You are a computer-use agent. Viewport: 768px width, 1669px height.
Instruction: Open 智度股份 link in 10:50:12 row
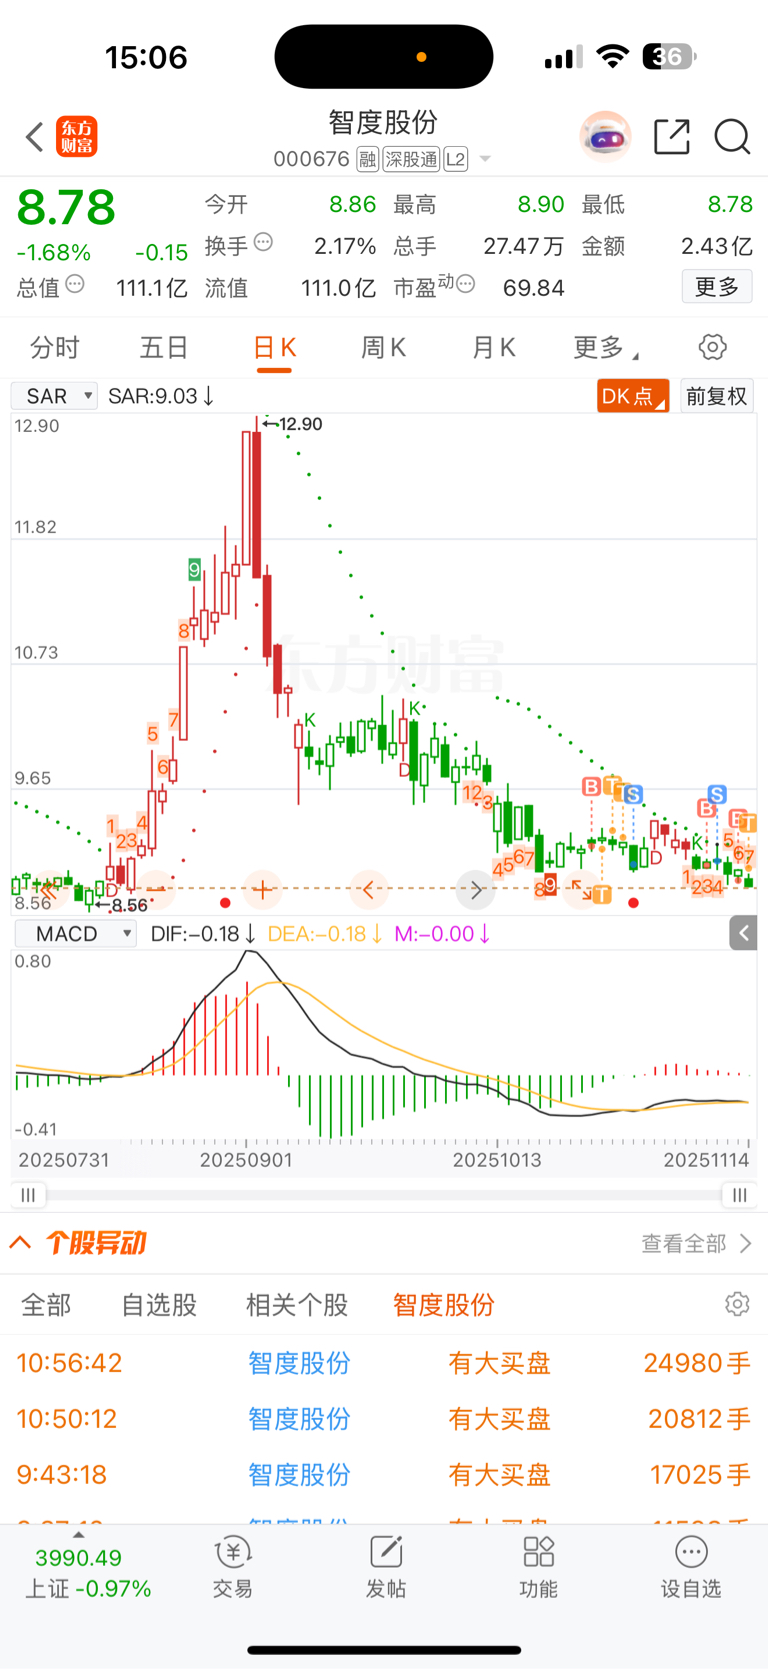point(299,1419)
